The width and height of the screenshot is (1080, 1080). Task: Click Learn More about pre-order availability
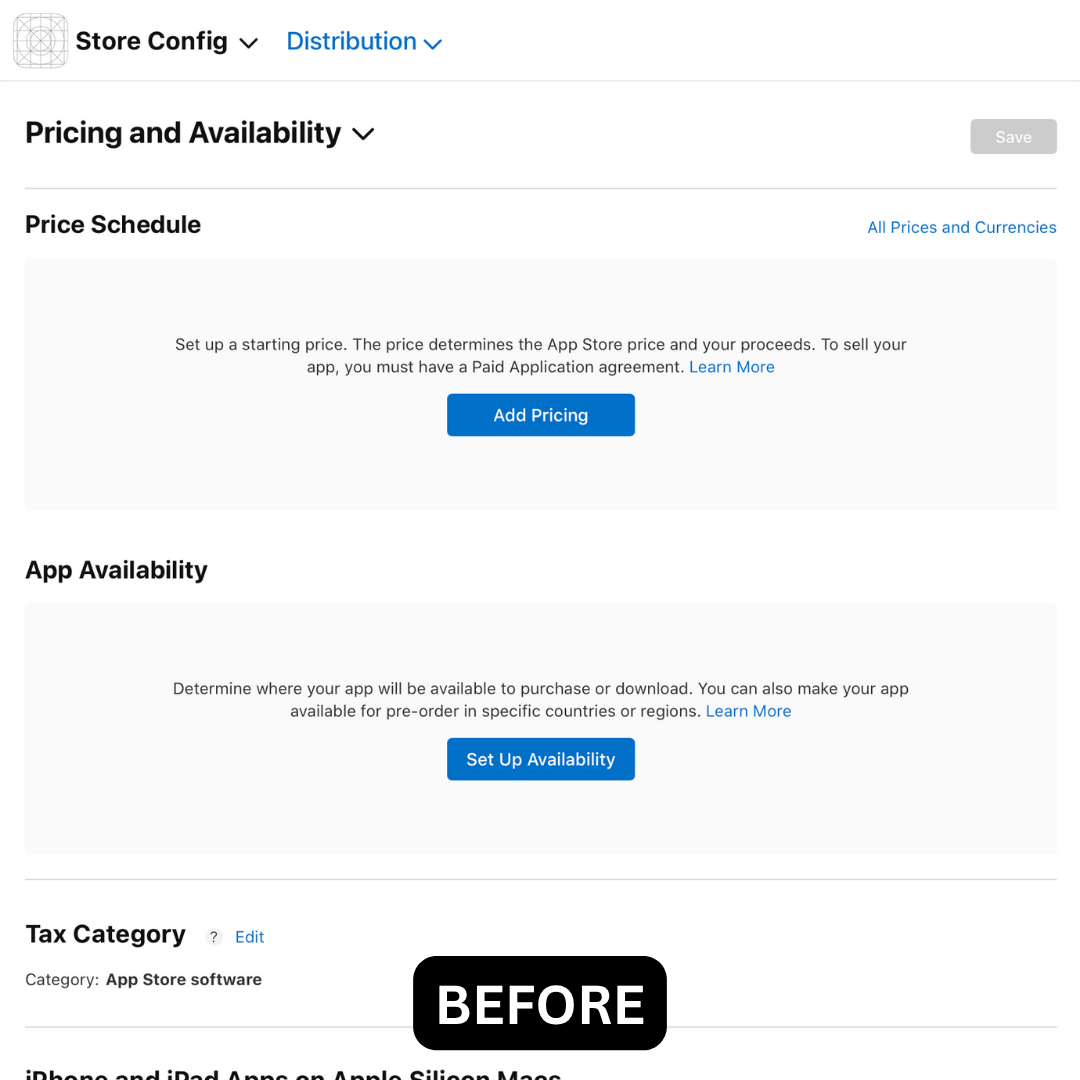coord(748,711)
